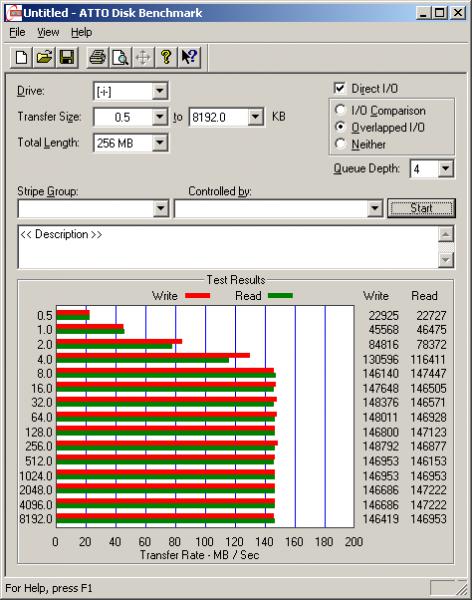Open the Total Length 256 MB dropdown

160,143
